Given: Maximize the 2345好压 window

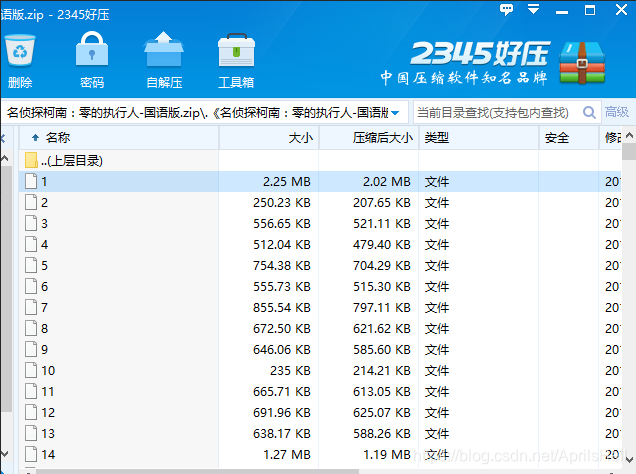Looking at the screenshot, I should [590, 9].
